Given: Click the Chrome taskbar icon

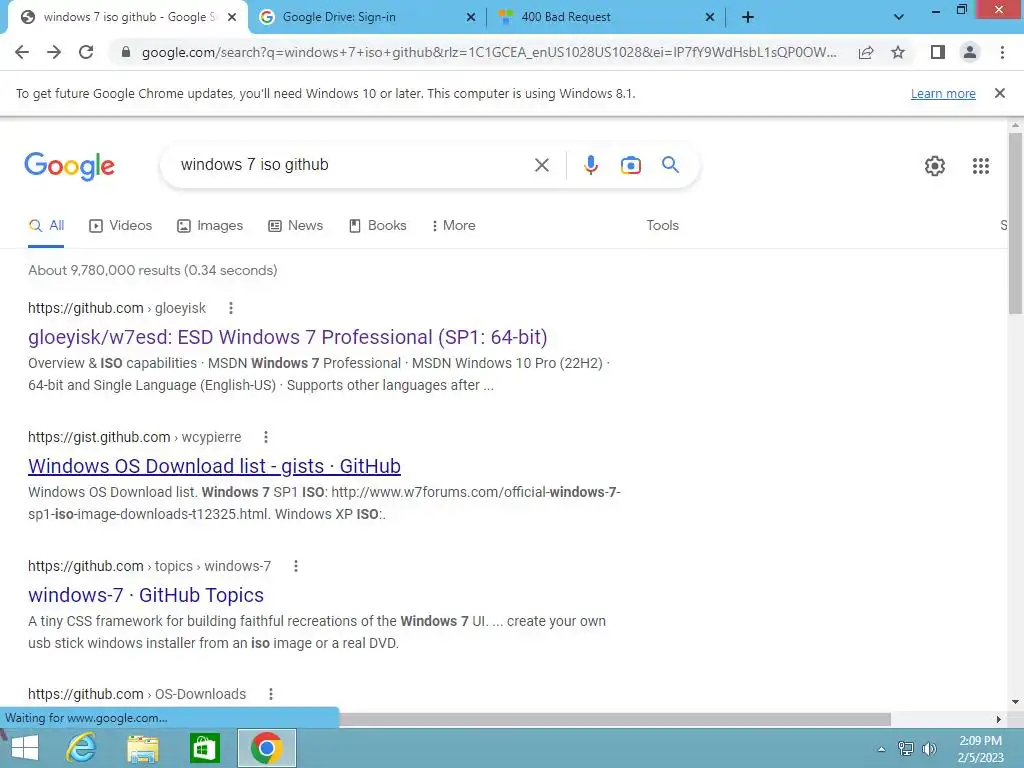Looking at the screenshot, I should (x=266, y=748).
